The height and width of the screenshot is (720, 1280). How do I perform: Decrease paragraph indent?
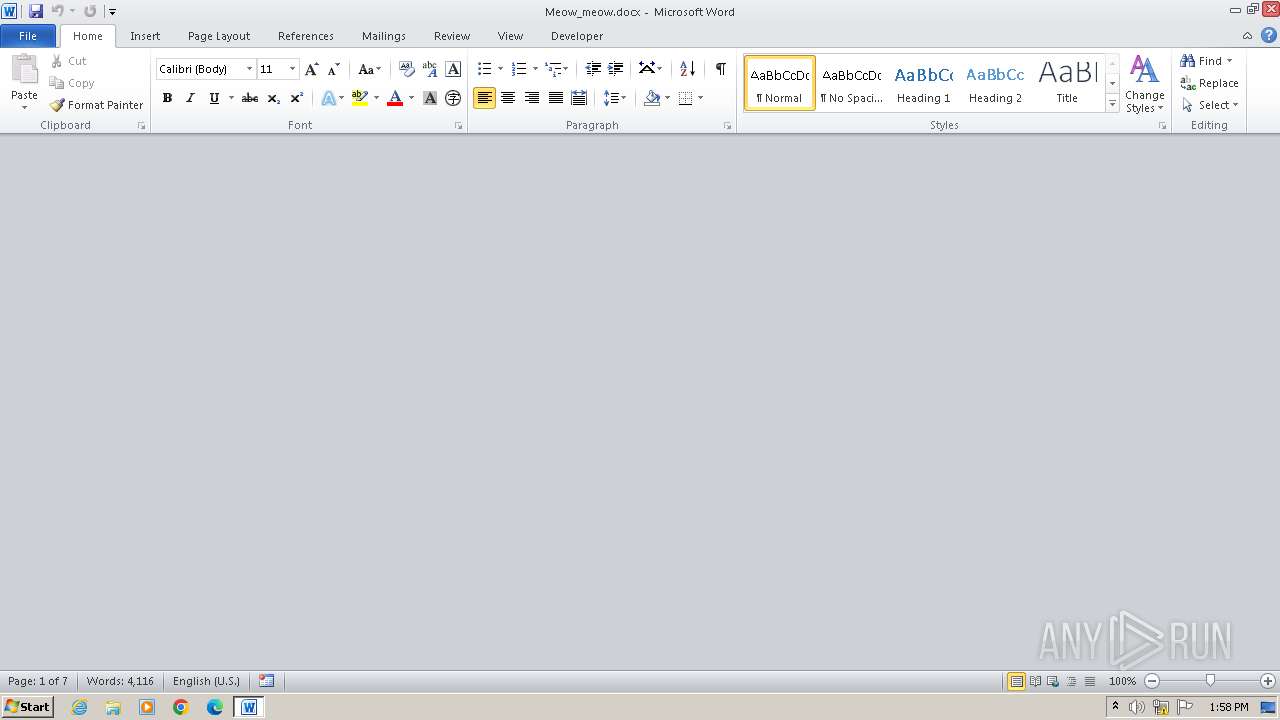click(593, 69)
